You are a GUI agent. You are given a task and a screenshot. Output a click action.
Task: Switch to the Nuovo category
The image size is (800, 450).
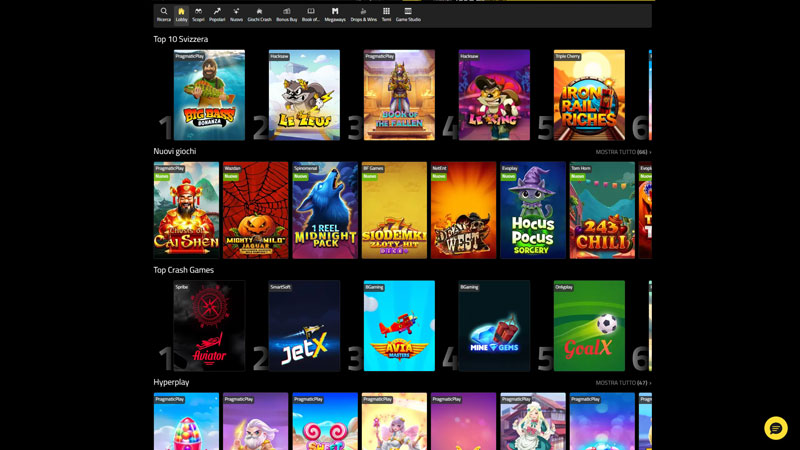[236, 15]
